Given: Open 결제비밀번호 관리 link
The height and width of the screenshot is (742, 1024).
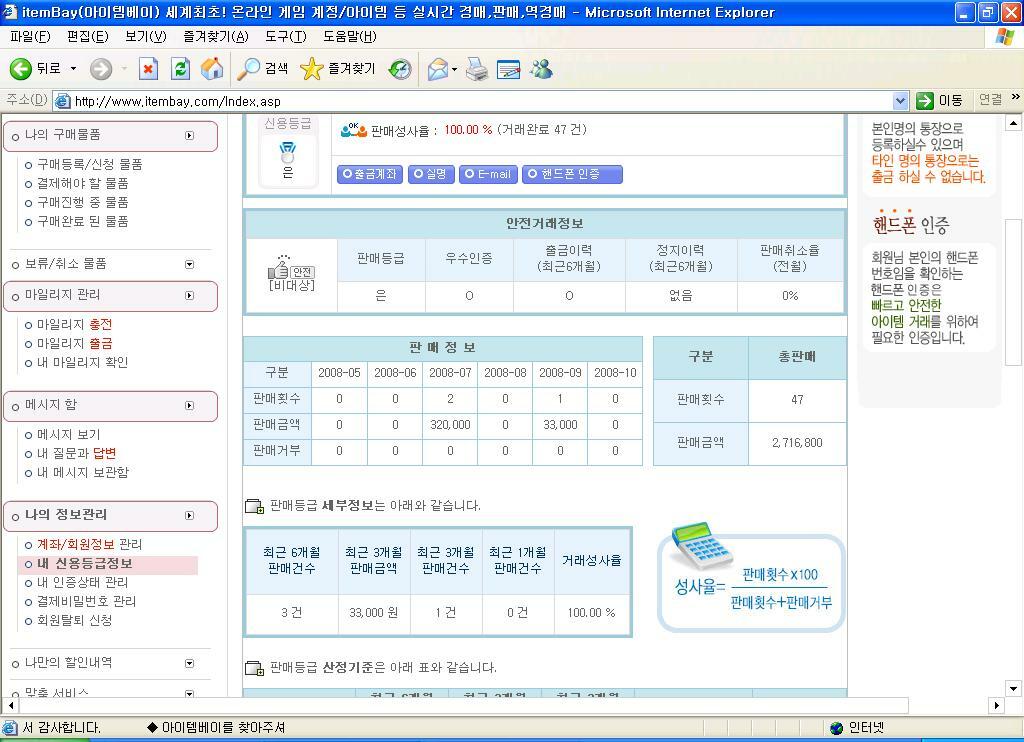Looking at the screenshot, I should coord(86,601).
